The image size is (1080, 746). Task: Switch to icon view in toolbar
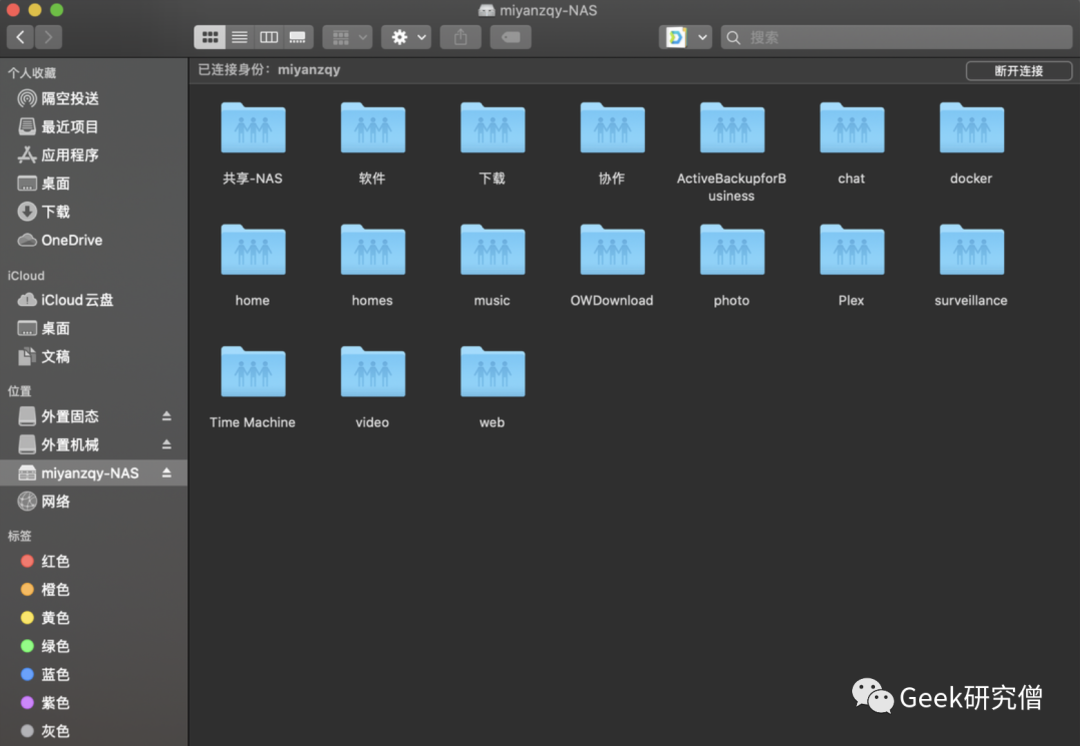tap(210, 37)
